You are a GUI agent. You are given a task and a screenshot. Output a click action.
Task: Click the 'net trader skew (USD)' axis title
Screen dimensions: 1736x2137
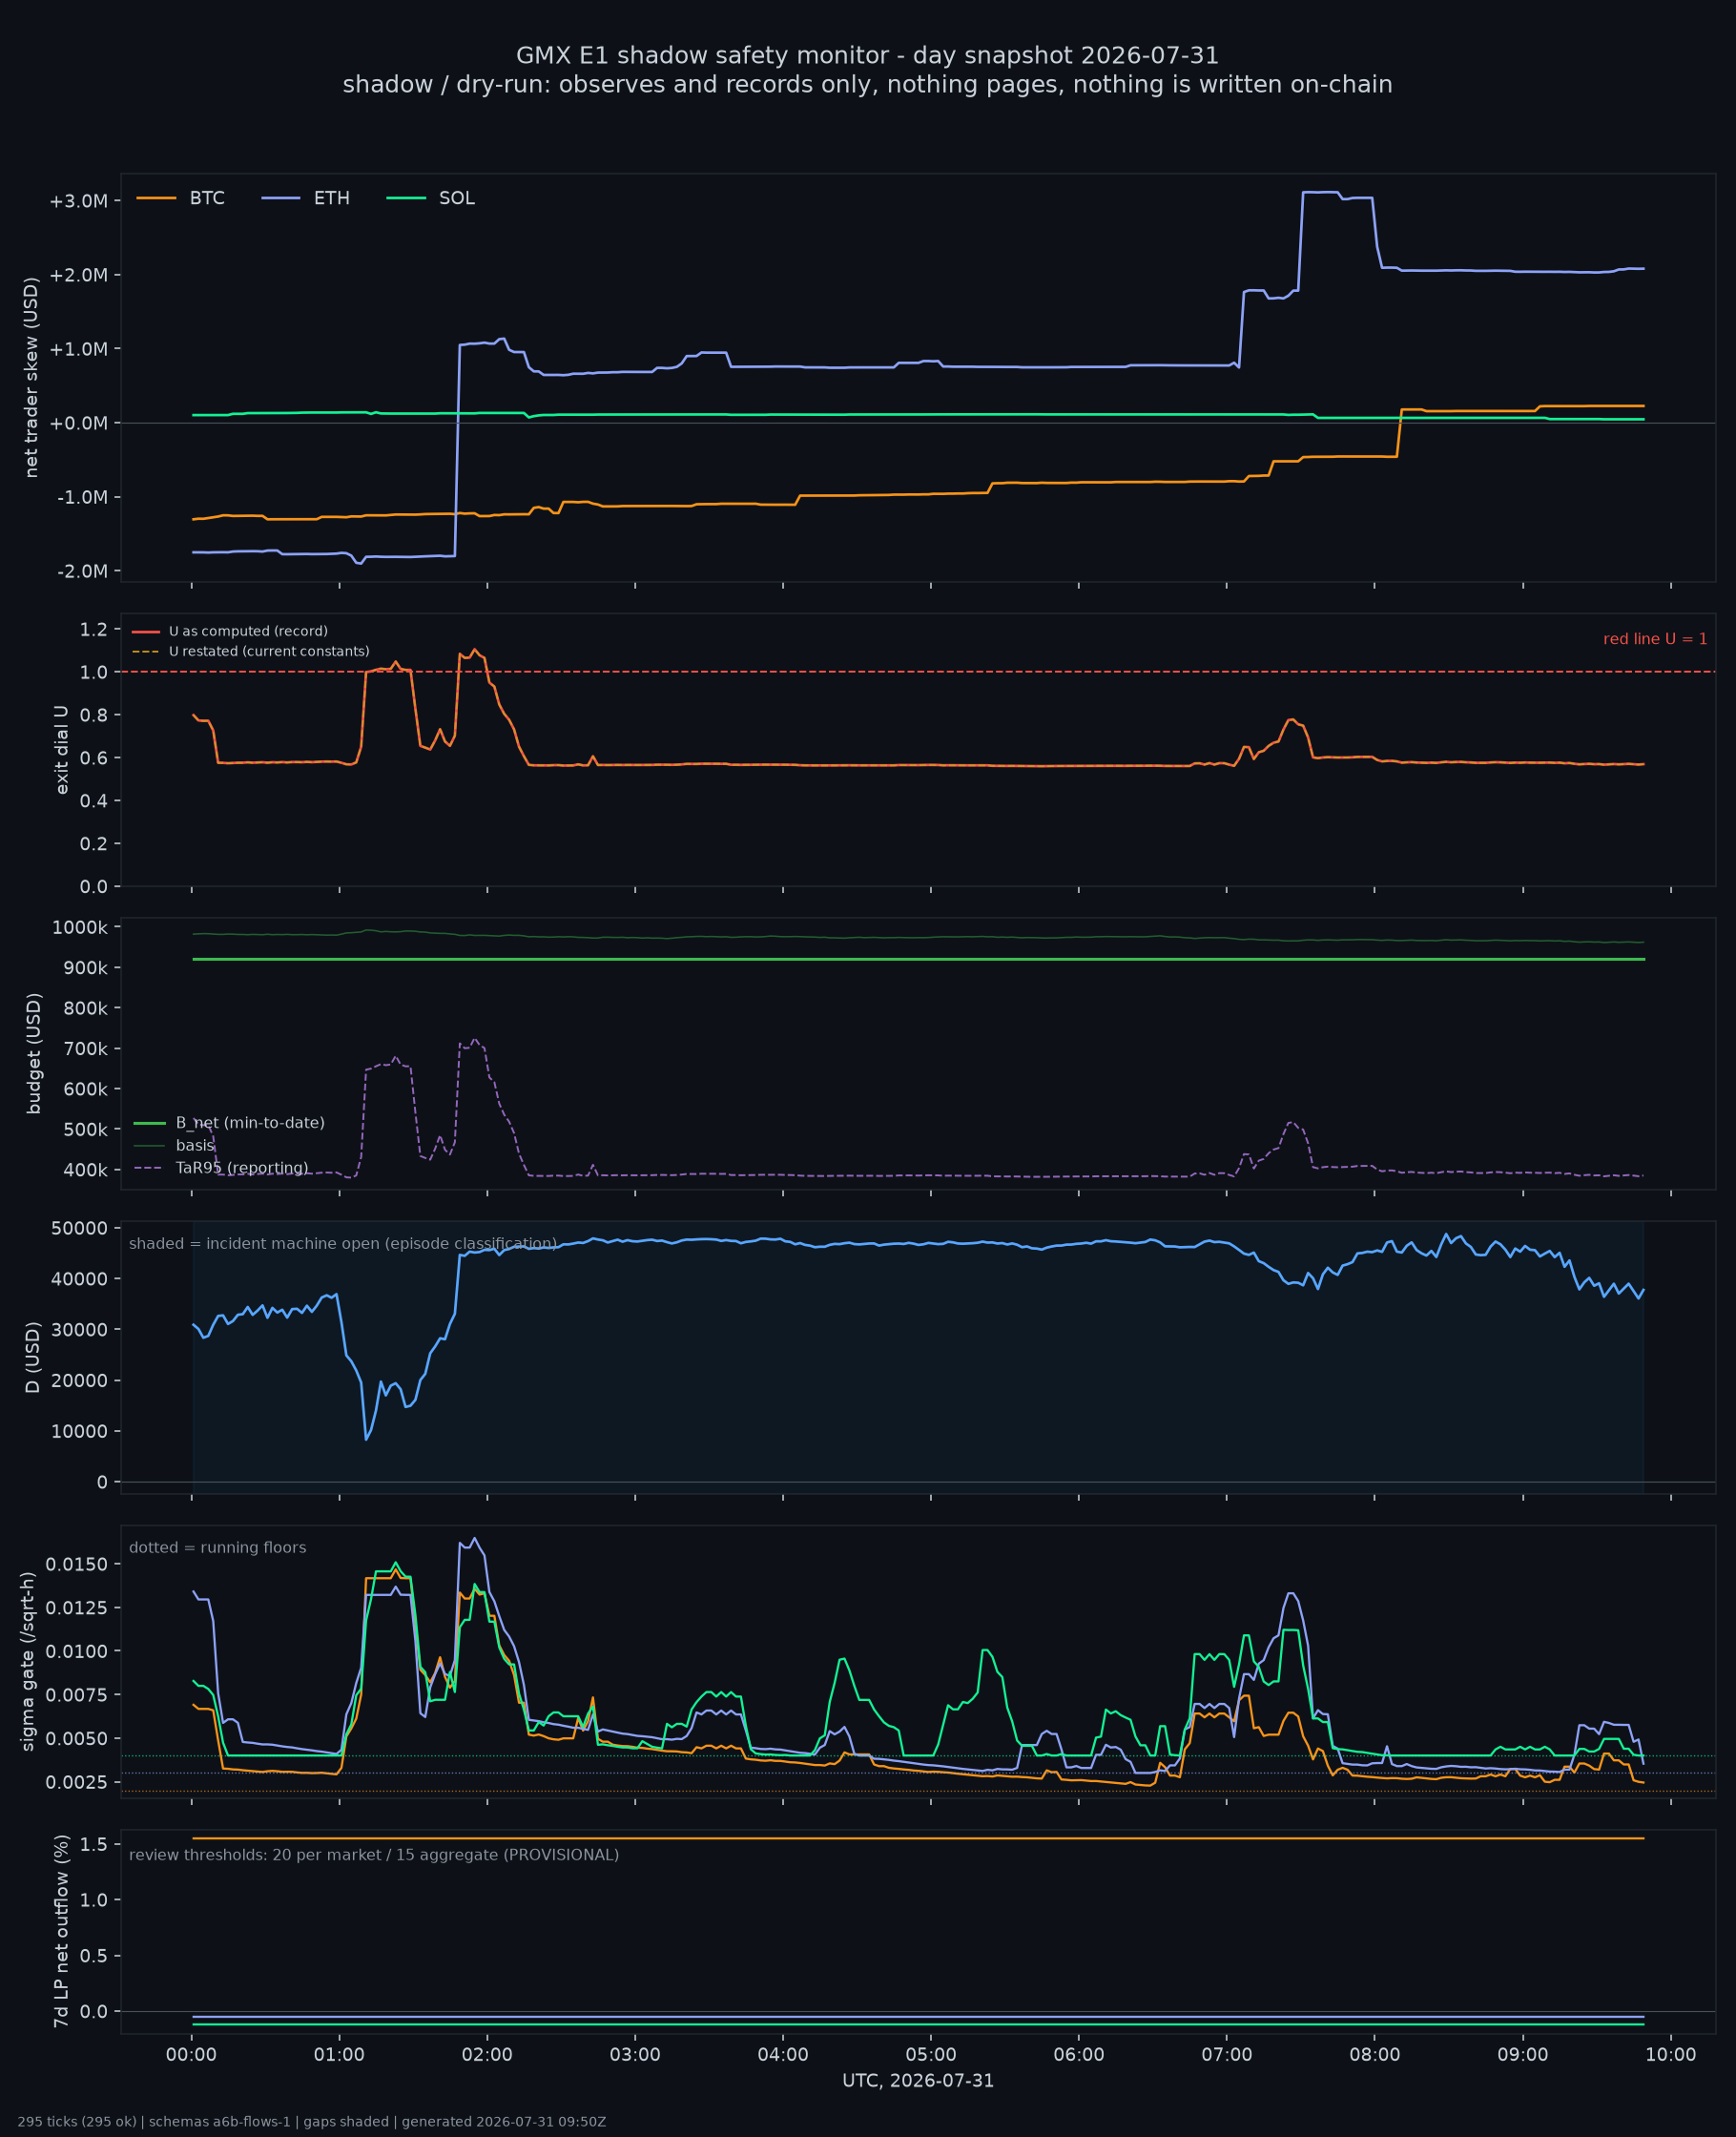coord(32,378)
